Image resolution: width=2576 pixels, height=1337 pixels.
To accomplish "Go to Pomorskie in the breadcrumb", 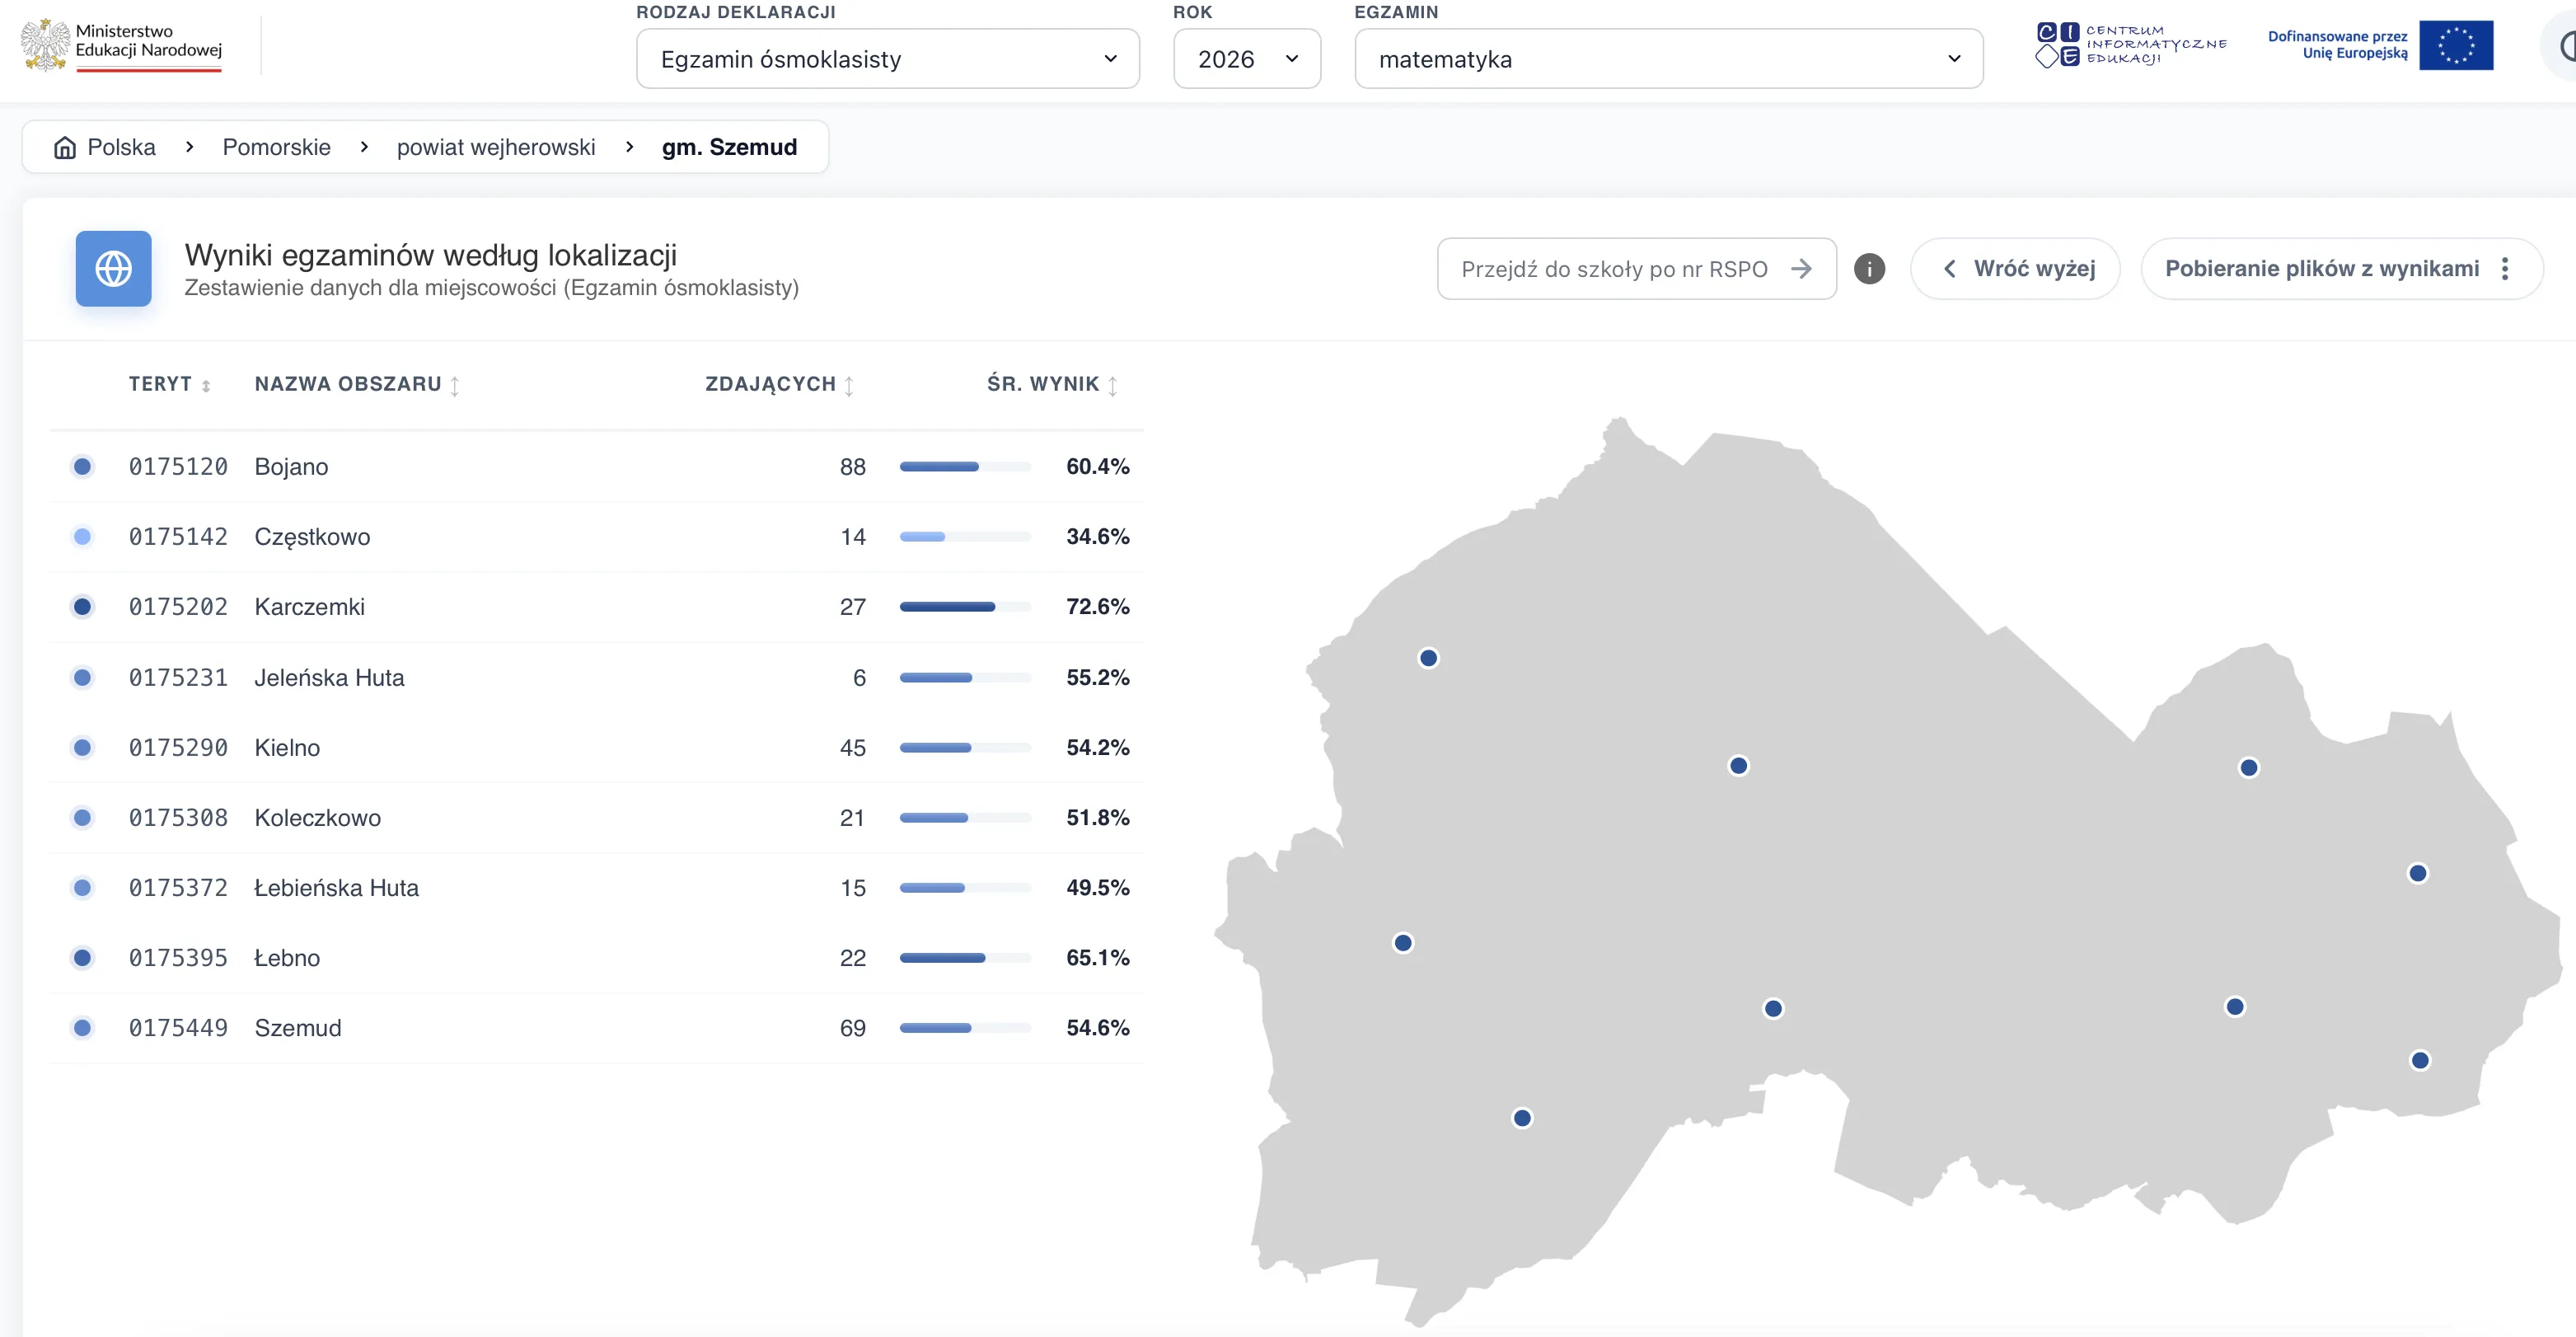I will (x=276, y=148).
